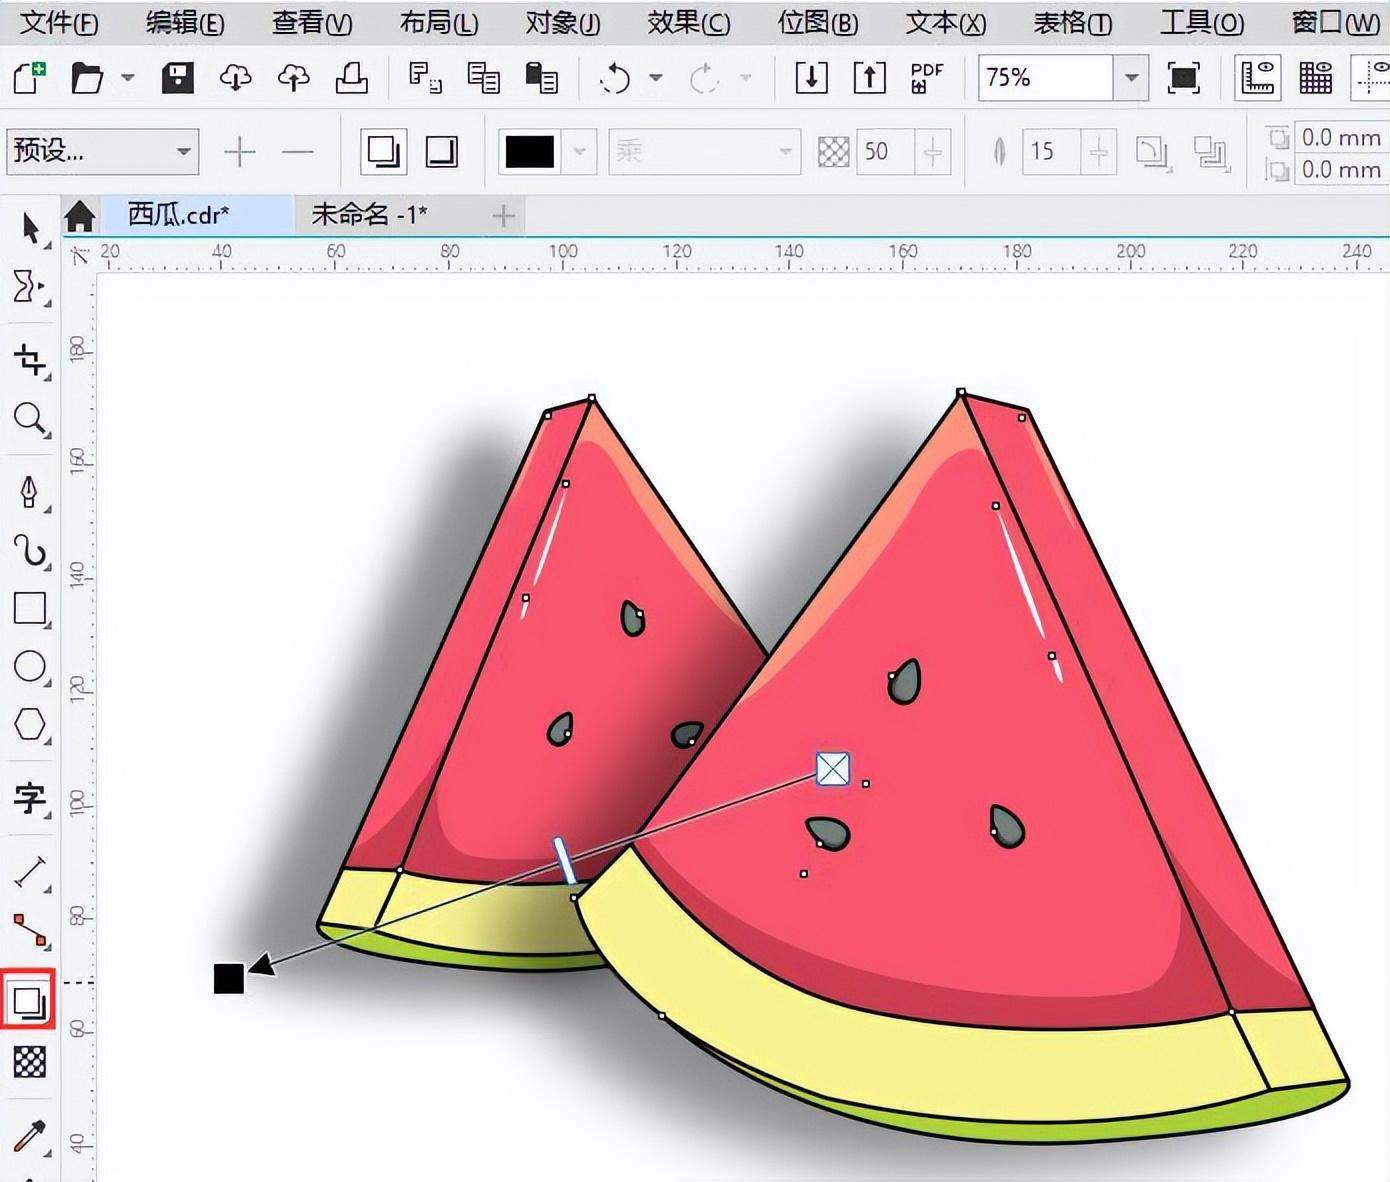Switch to the 未命名 -1 tab
Viewport: 1390px width, 1182px height.
click(370, 214)
